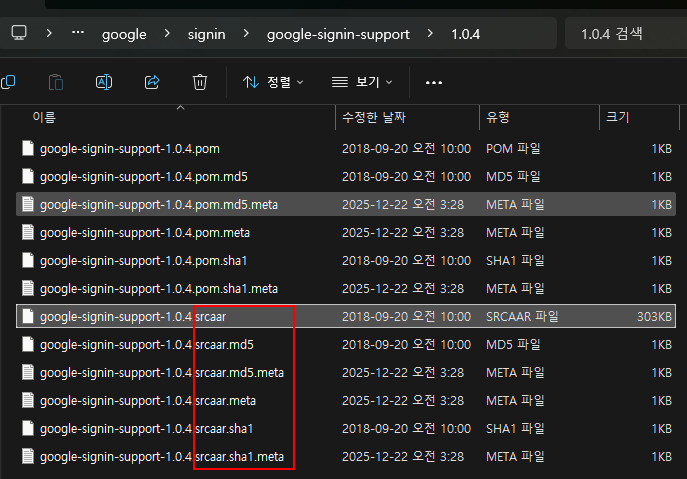687x479 pixels.
Task: Click document icon of srcaar.md5.meta file
Action: pyautogui.click(x=28, y=373)
